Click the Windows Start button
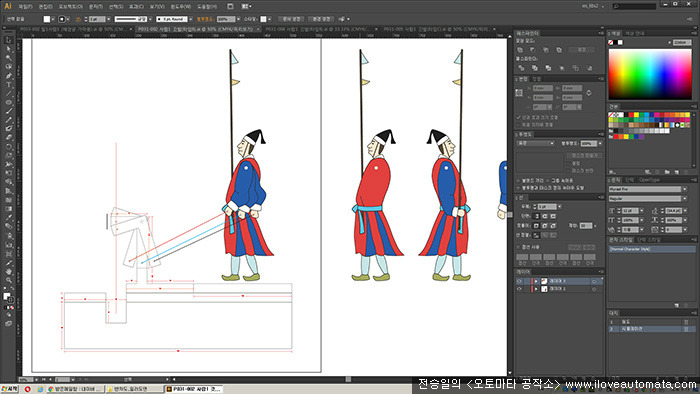700x394 pixels. tap(9, 389)
